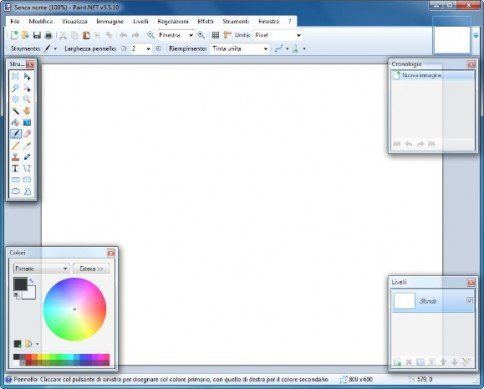This screenshot has width=484, height=389.
Task: Open the Primario color selector dropdown
Action: (x=41, y=268)
